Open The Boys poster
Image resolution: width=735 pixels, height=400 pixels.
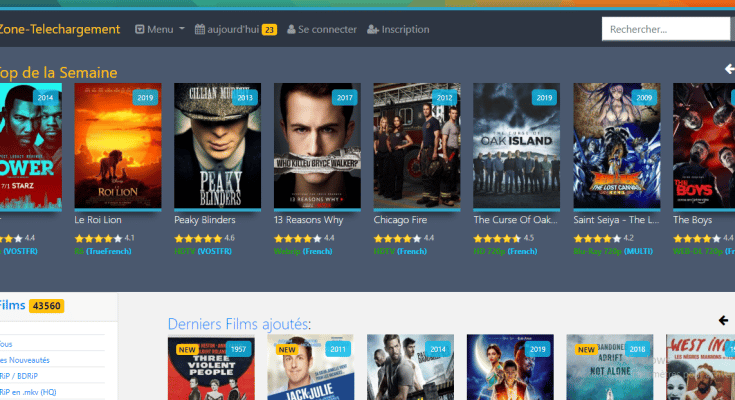click(704, 146)
